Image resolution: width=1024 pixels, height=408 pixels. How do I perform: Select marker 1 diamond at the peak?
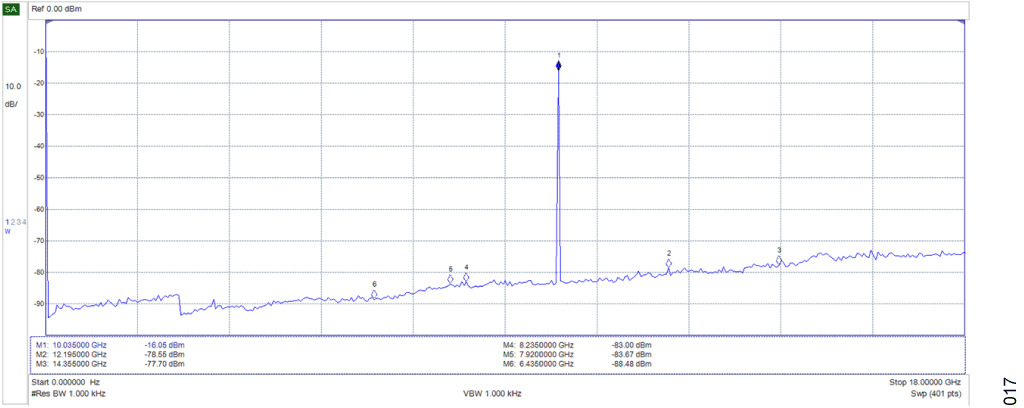point(558,66)
